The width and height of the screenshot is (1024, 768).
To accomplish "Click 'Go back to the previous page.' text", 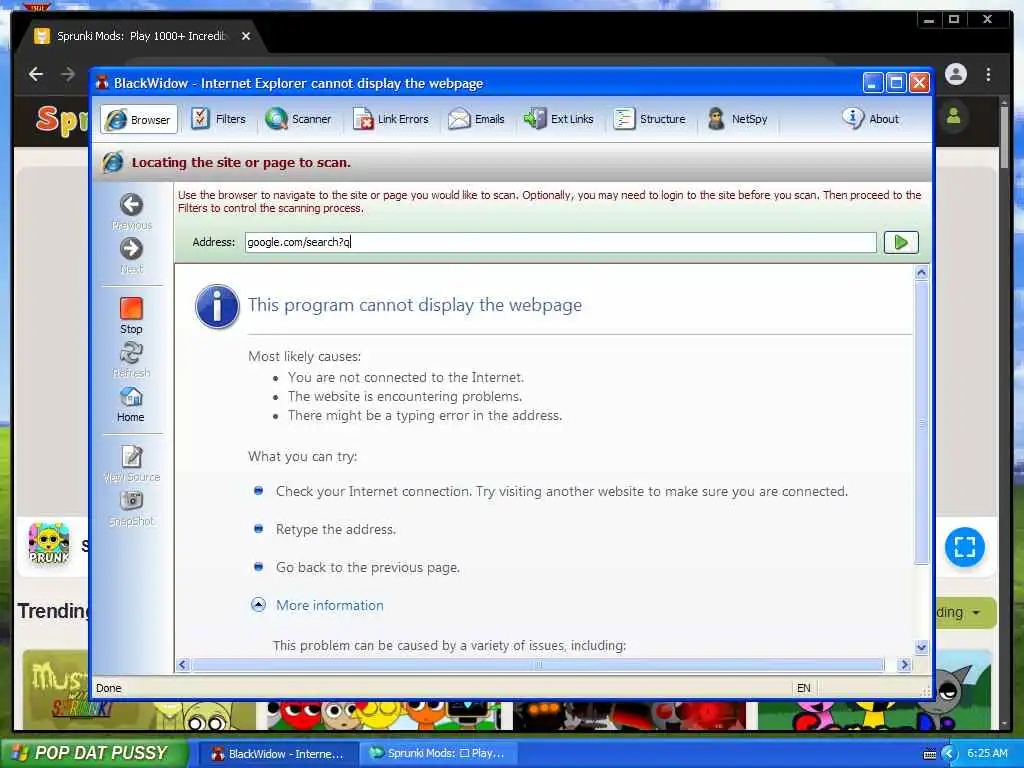I will [368, 568].
